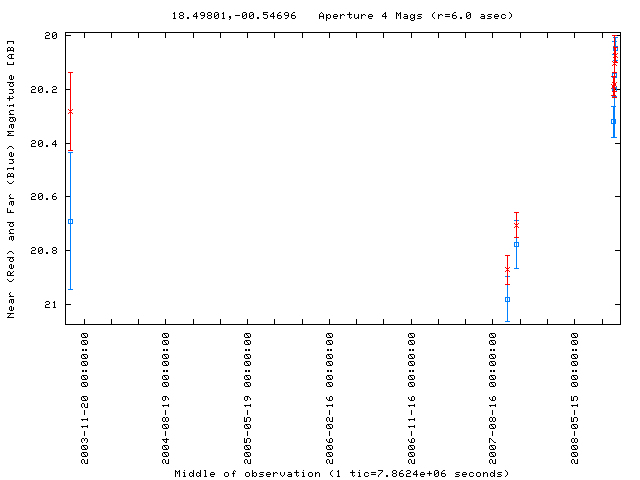Click the date label '2007-08-16 00:00:00'
Screen dimensions: 640x480
pyautogui.click(x=493, y=398)
